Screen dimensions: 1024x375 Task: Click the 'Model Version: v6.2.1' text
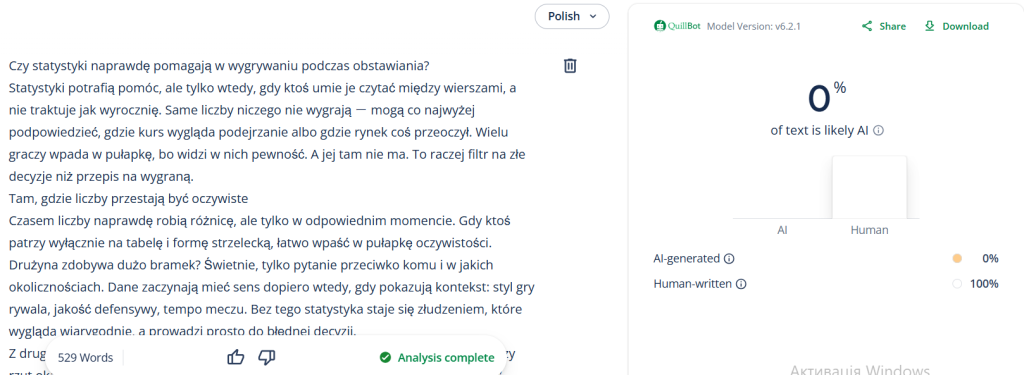coord(754,26)
